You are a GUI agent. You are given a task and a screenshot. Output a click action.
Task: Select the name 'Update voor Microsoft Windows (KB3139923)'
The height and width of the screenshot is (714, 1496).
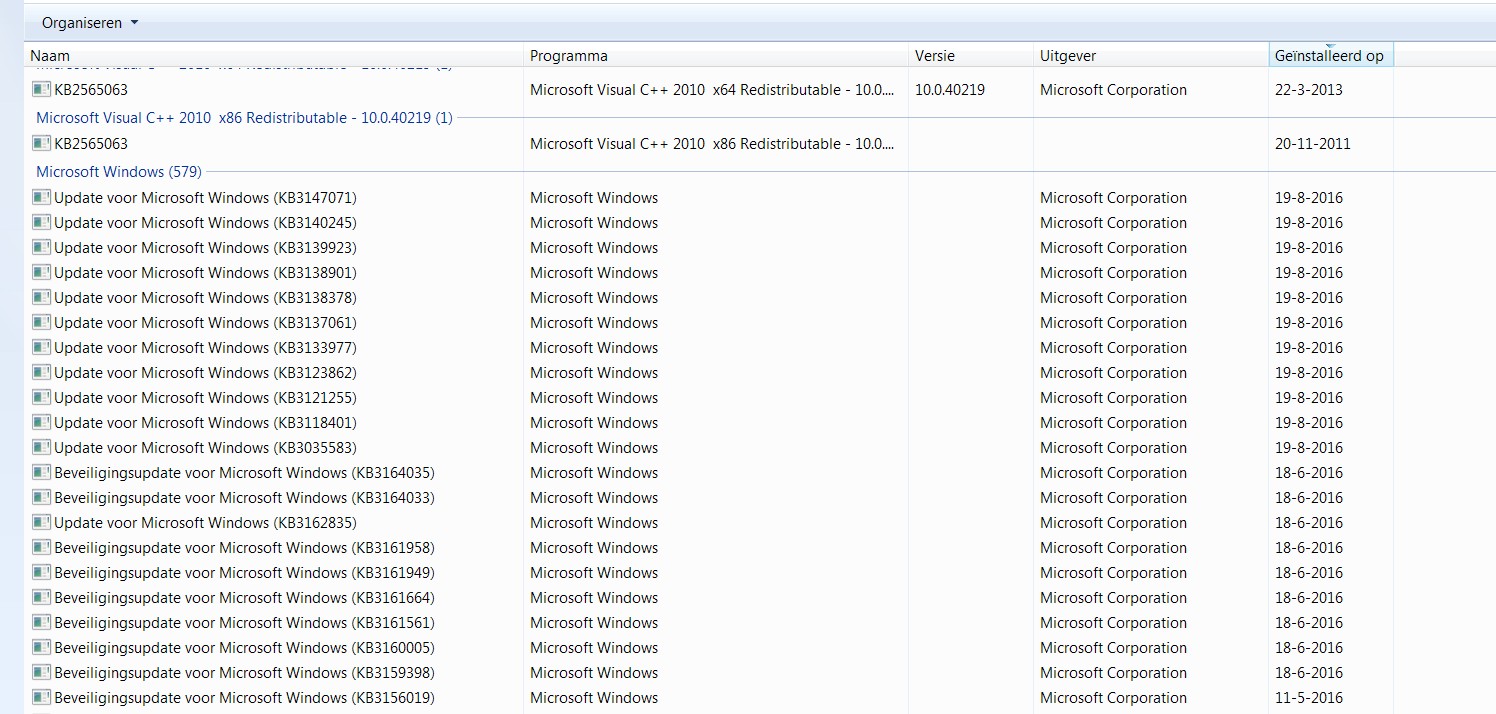[205, 248]
